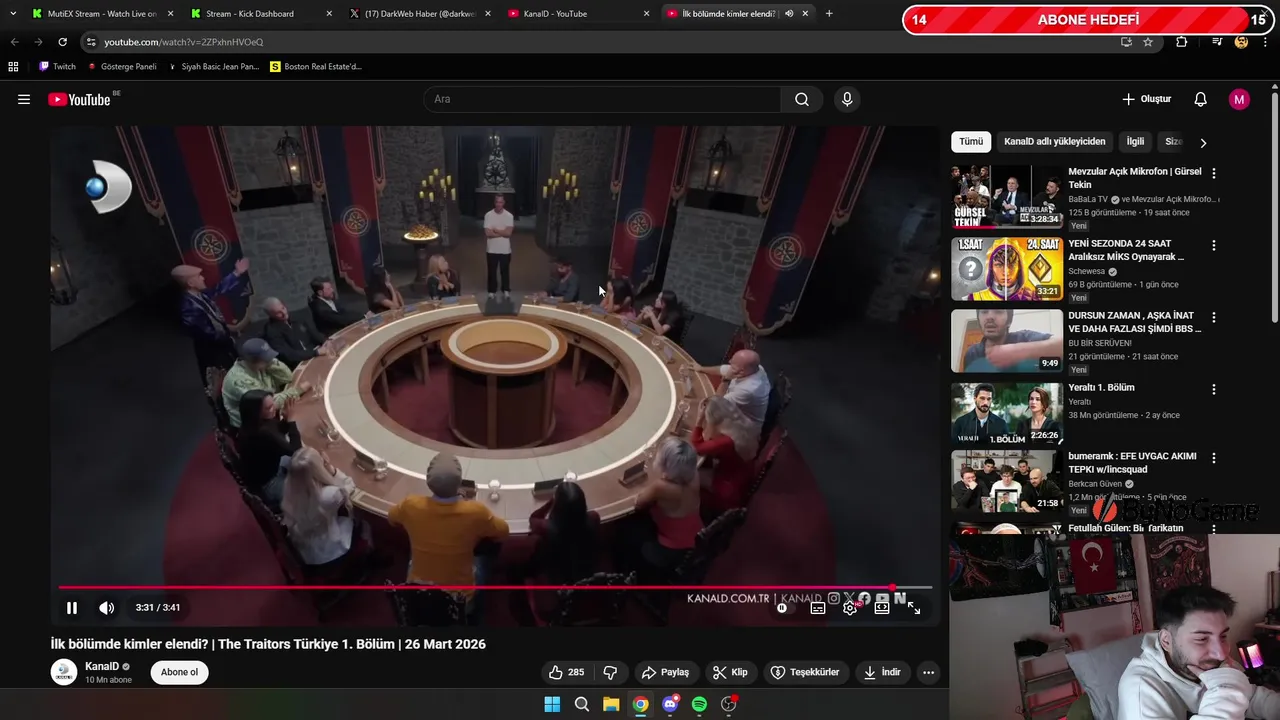1280x720 pixels.
Task: Click the youtube.com address bar URL
Action: (184, 42)
